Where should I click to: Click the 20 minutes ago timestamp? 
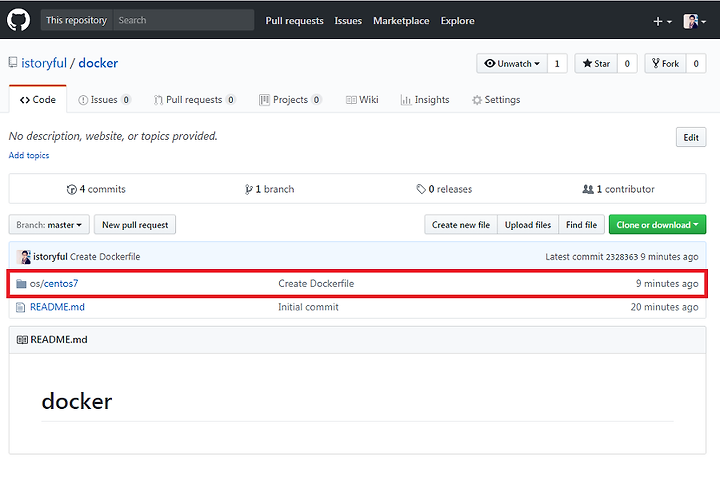tap(664, 307)
